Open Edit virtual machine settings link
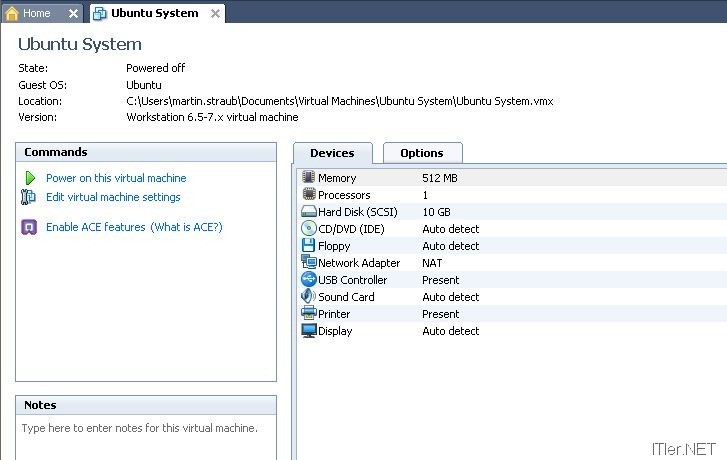This screenshot has height=460, width=727. (113, 197)
